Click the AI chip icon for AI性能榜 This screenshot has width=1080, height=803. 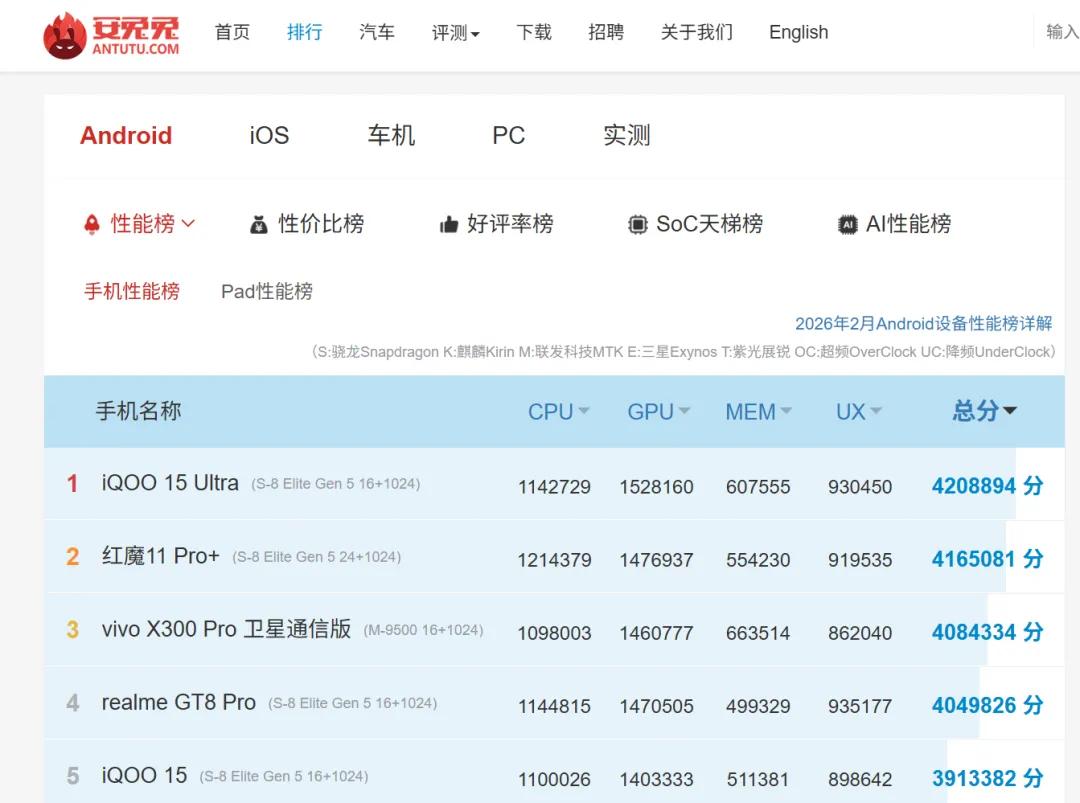(x=848, y=225)
